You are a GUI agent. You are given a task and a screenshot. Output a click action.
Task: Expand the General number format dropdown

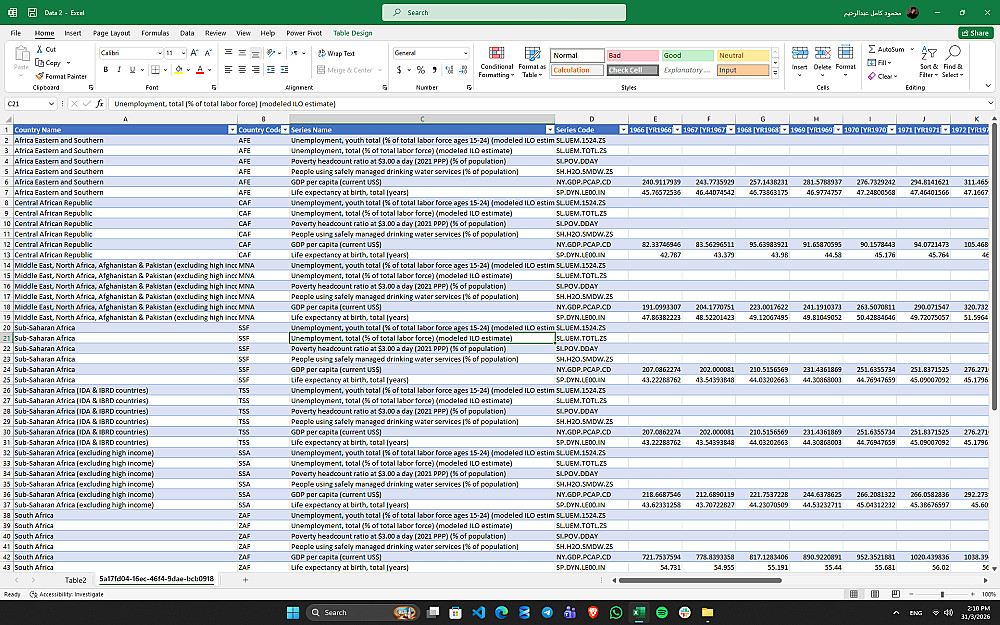(x=465, y=53)
